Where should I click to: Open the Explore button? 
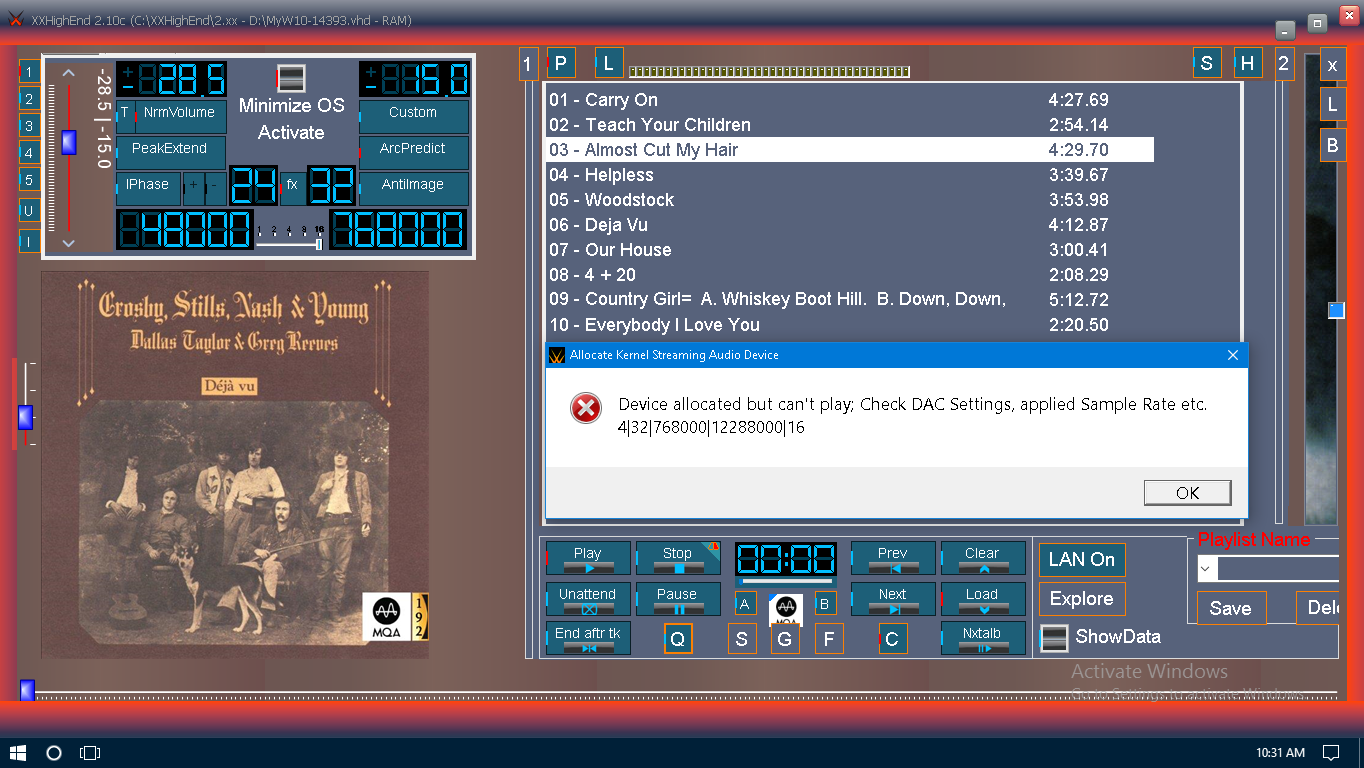click(1082, 599)
